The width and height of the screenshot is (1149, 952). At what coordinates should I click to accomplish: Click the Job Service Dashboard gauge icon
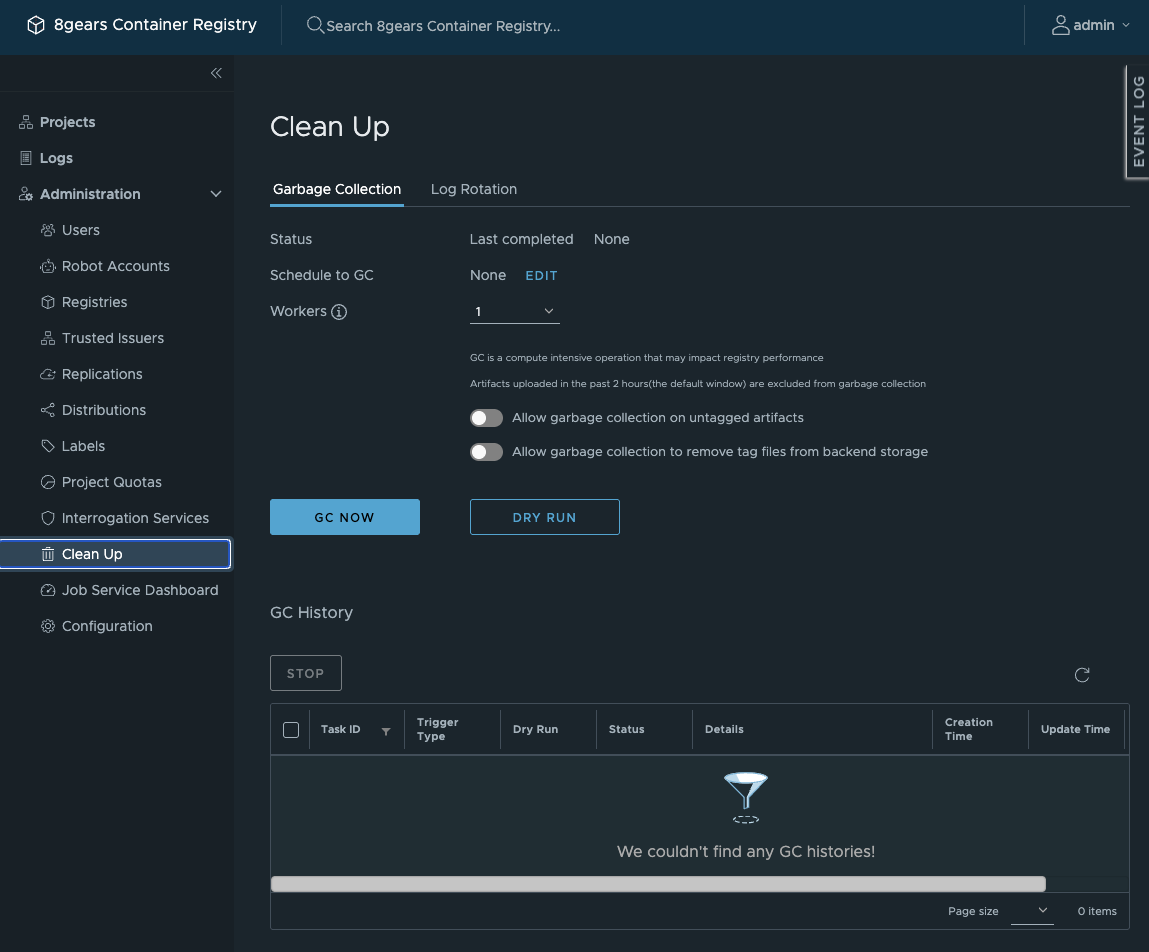pyautogui.click(x=48, y=590)
